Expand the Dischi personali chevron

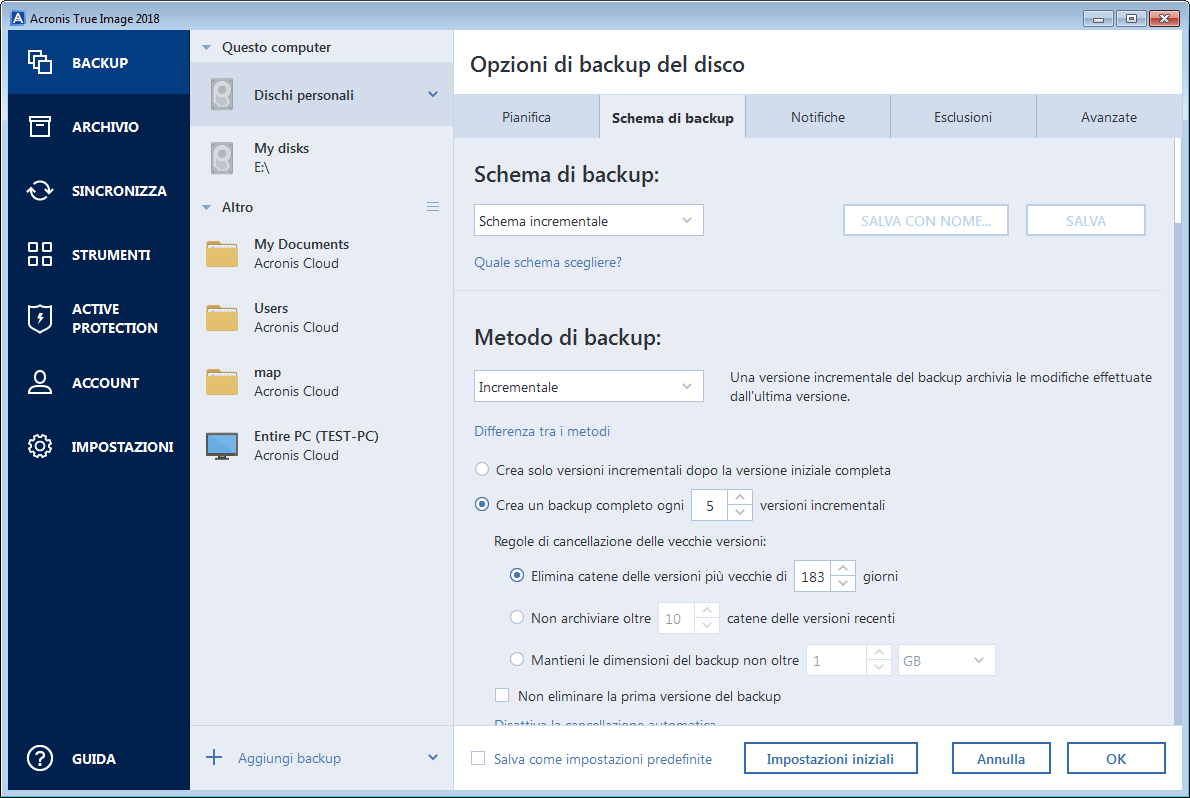point(433,95)
